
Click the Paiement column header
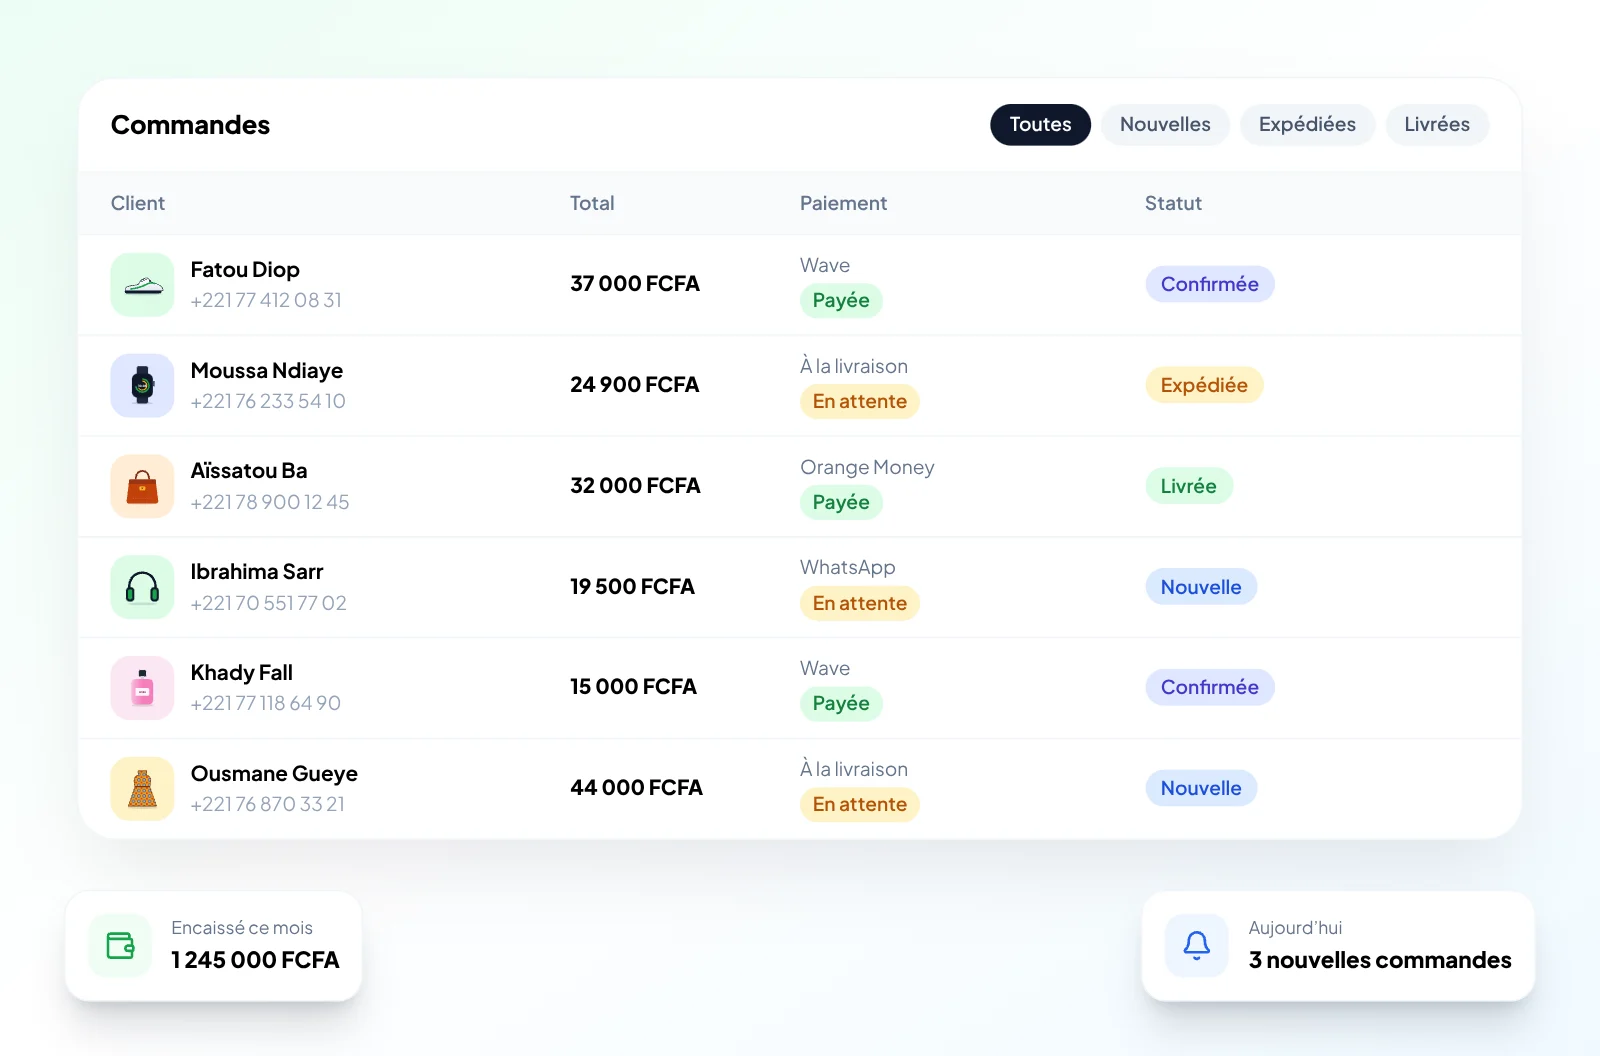tap(843, 203)
